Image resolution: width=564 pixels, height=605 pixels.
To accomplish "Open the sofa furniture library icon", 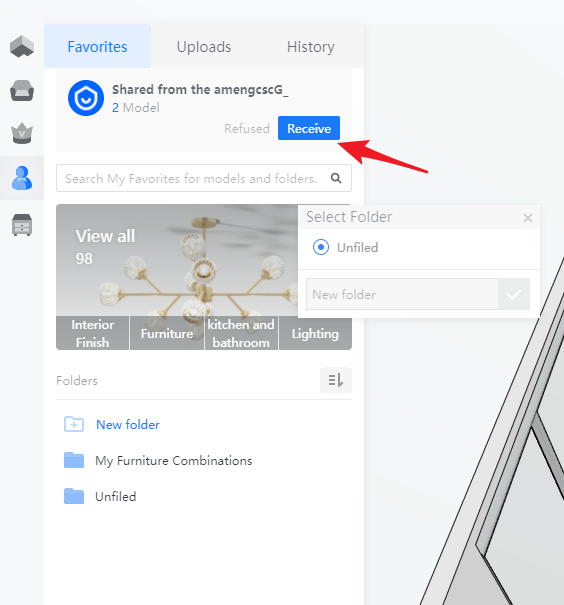I will tap(22, 91).
